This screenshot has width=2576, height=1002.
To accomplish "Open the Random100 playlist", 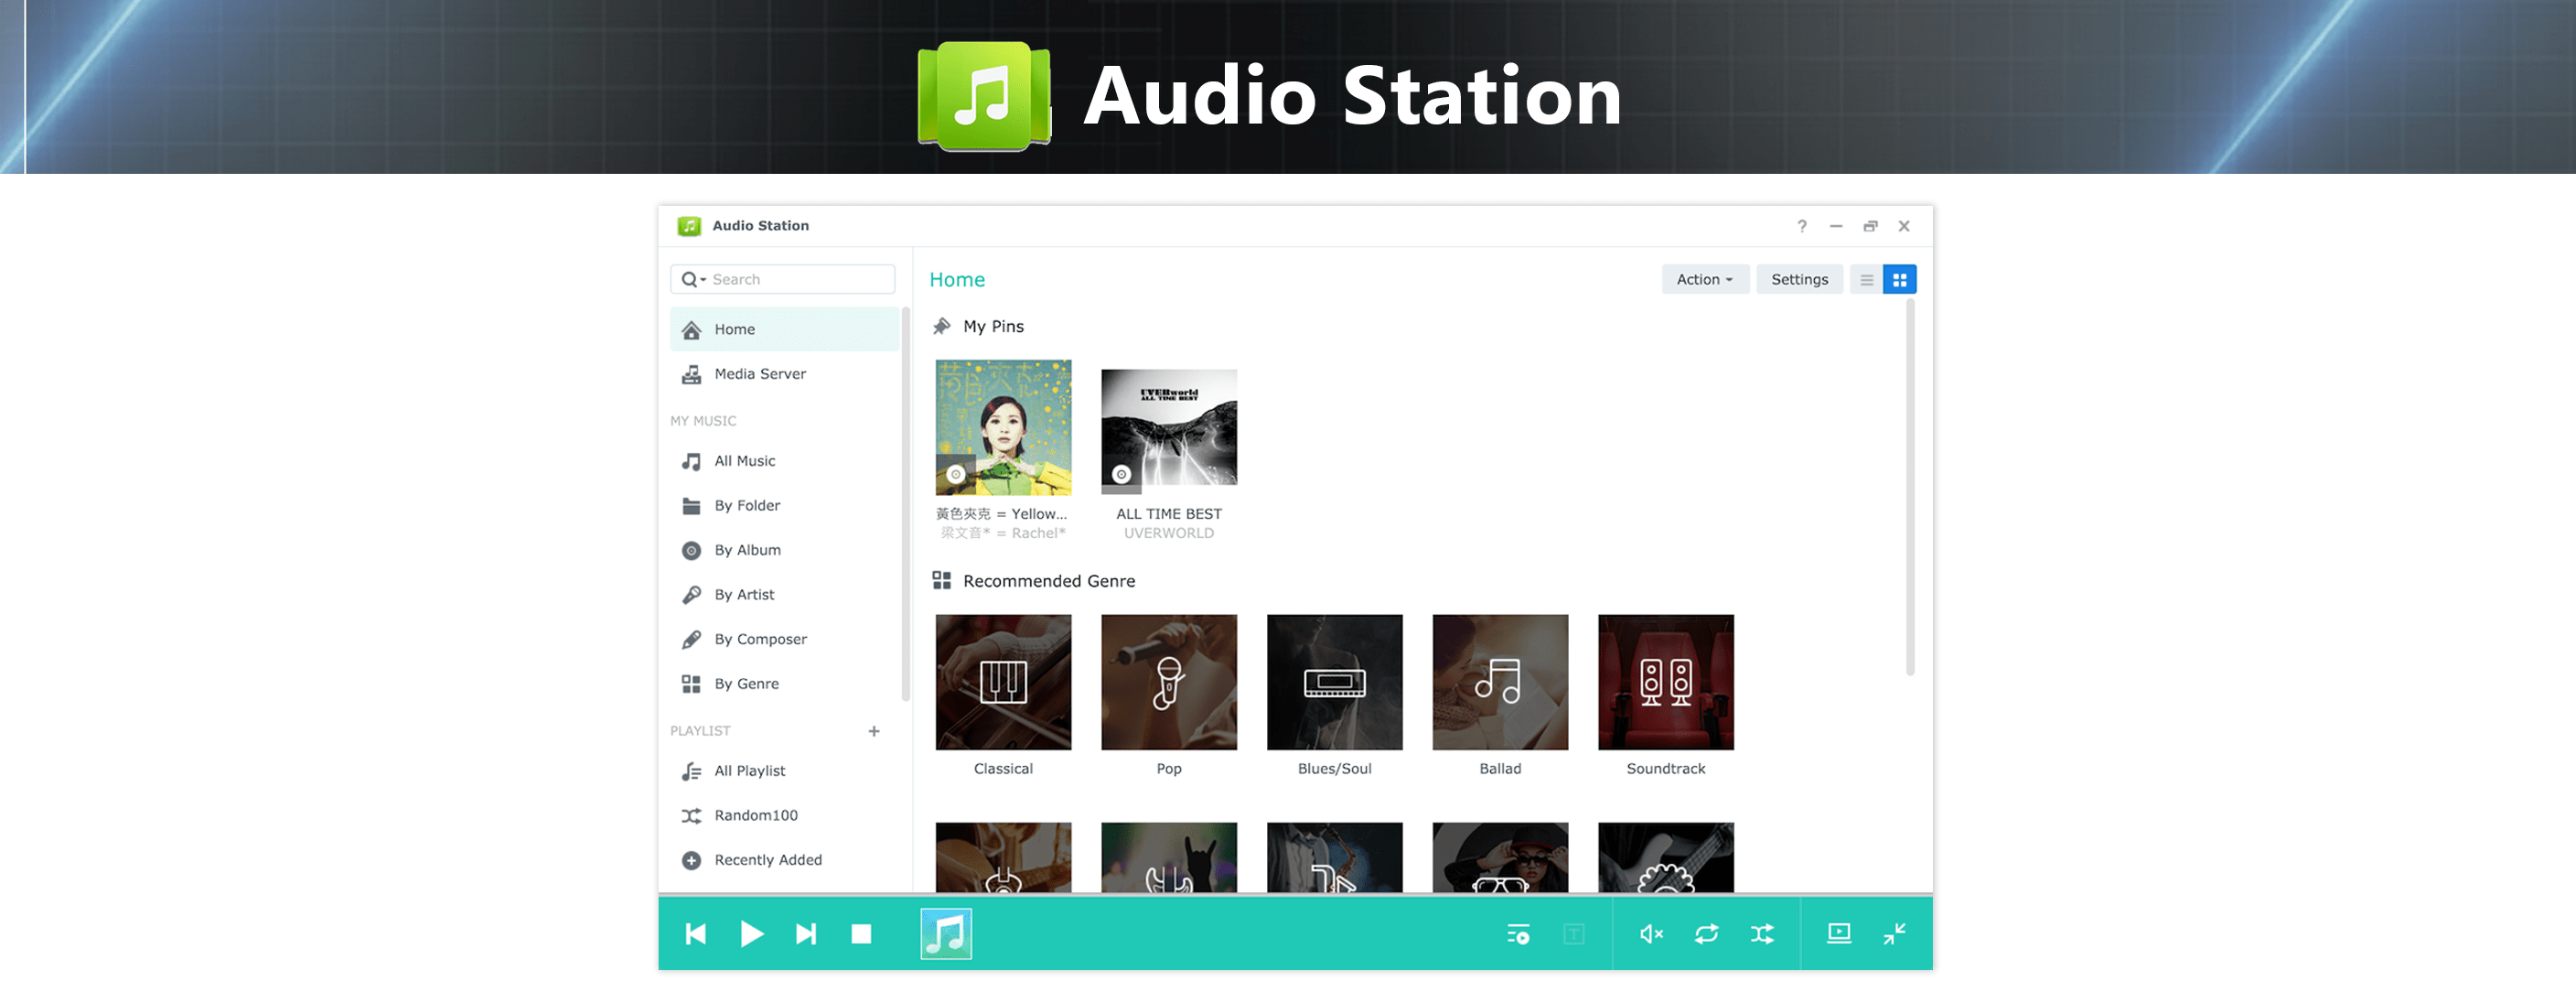I will 755,815.
